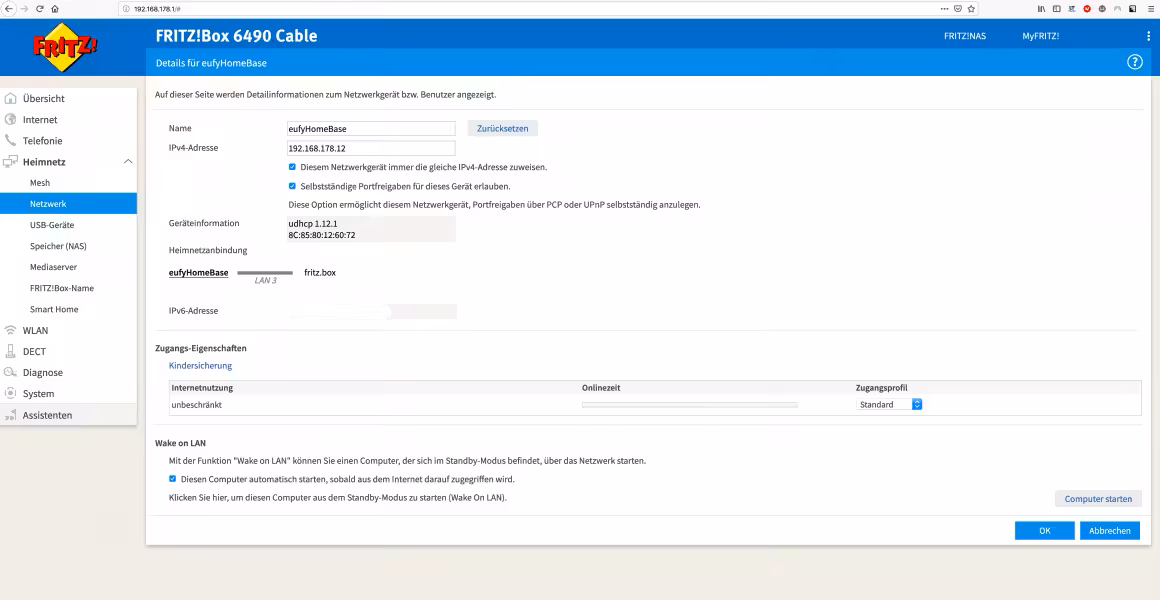Click the Internet globe icon
Screen dimensions: 1160x600
[10, 119]
